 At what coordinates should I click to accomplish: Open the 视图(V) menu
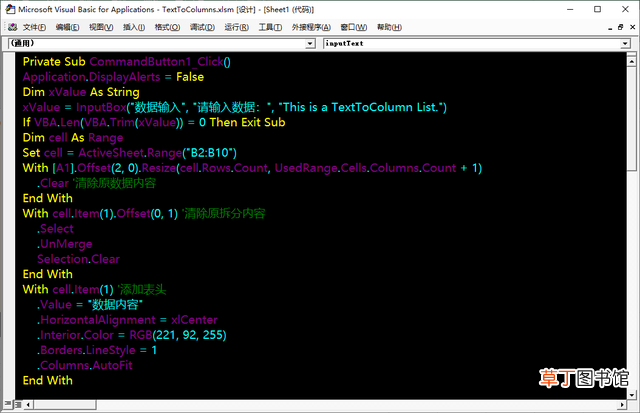pyautogui.click(x=101, y=27)
